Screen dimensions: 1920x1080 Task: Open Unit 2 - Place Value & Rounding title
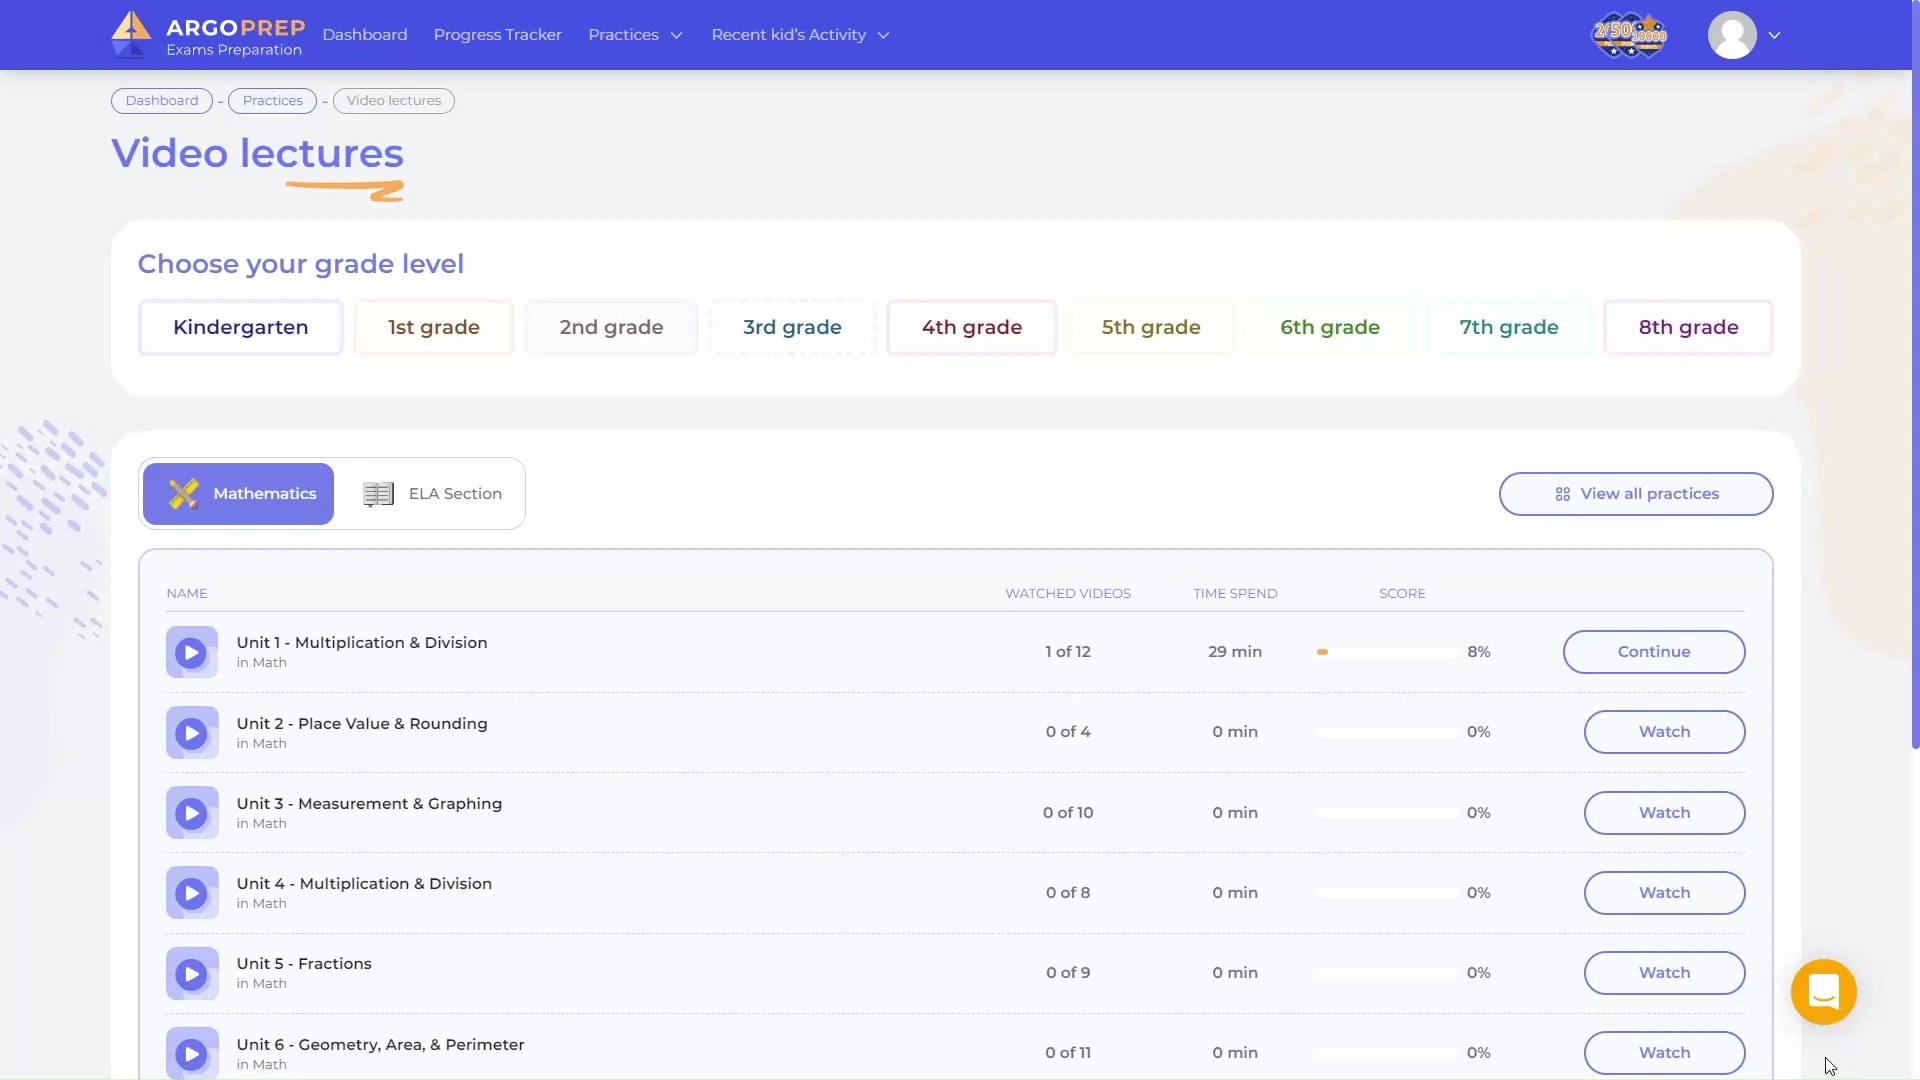(x=362, y=724)
